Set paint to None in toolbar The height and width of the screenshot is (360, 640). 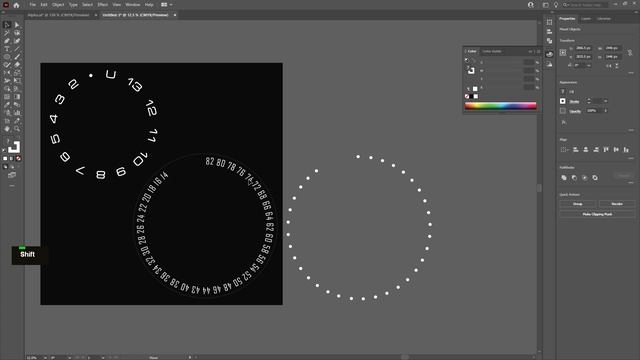(x=19, y=158)
